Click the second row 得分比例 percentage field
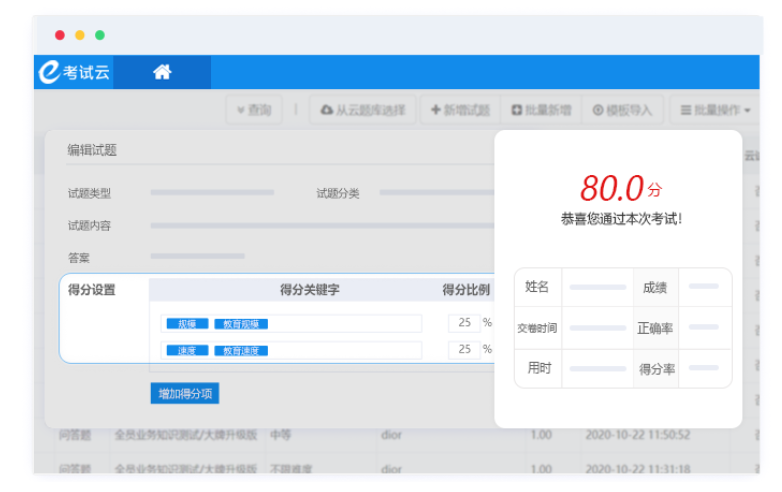This screenshot has height=492, width=782. coord(464,350)
